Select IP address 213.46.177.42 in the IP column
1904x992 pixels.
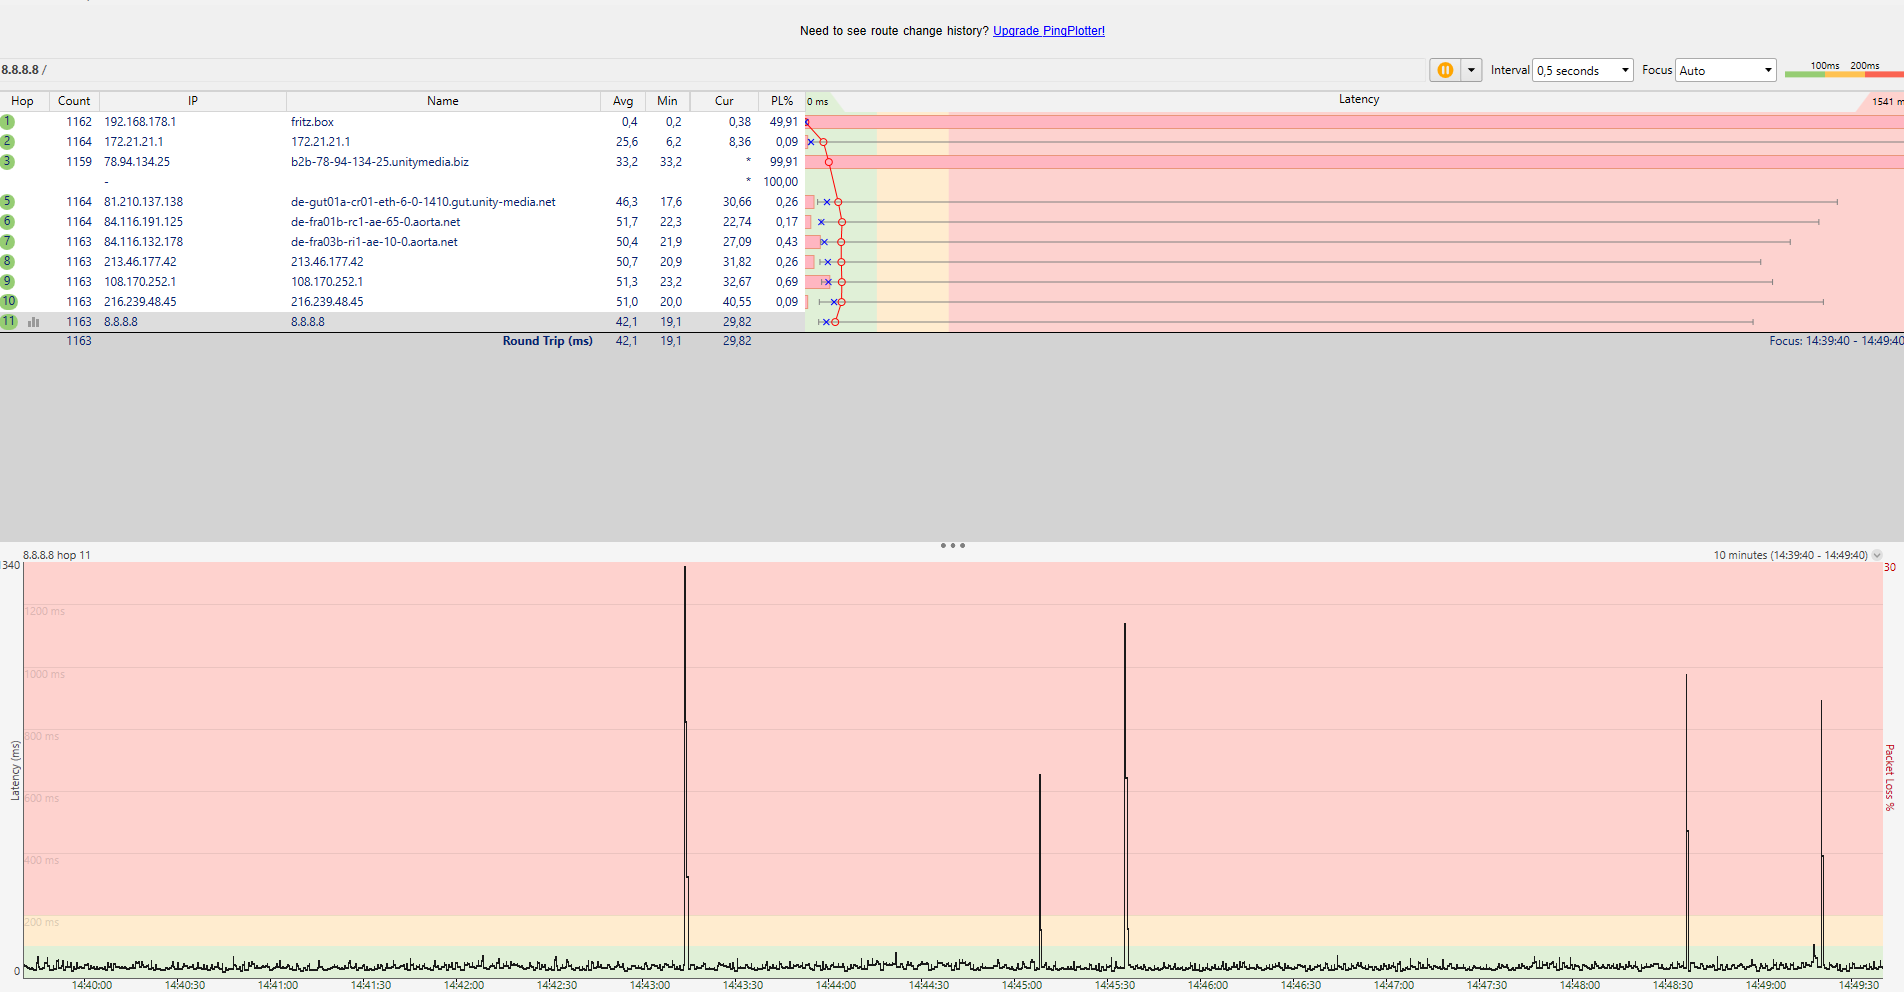(140, 262)
